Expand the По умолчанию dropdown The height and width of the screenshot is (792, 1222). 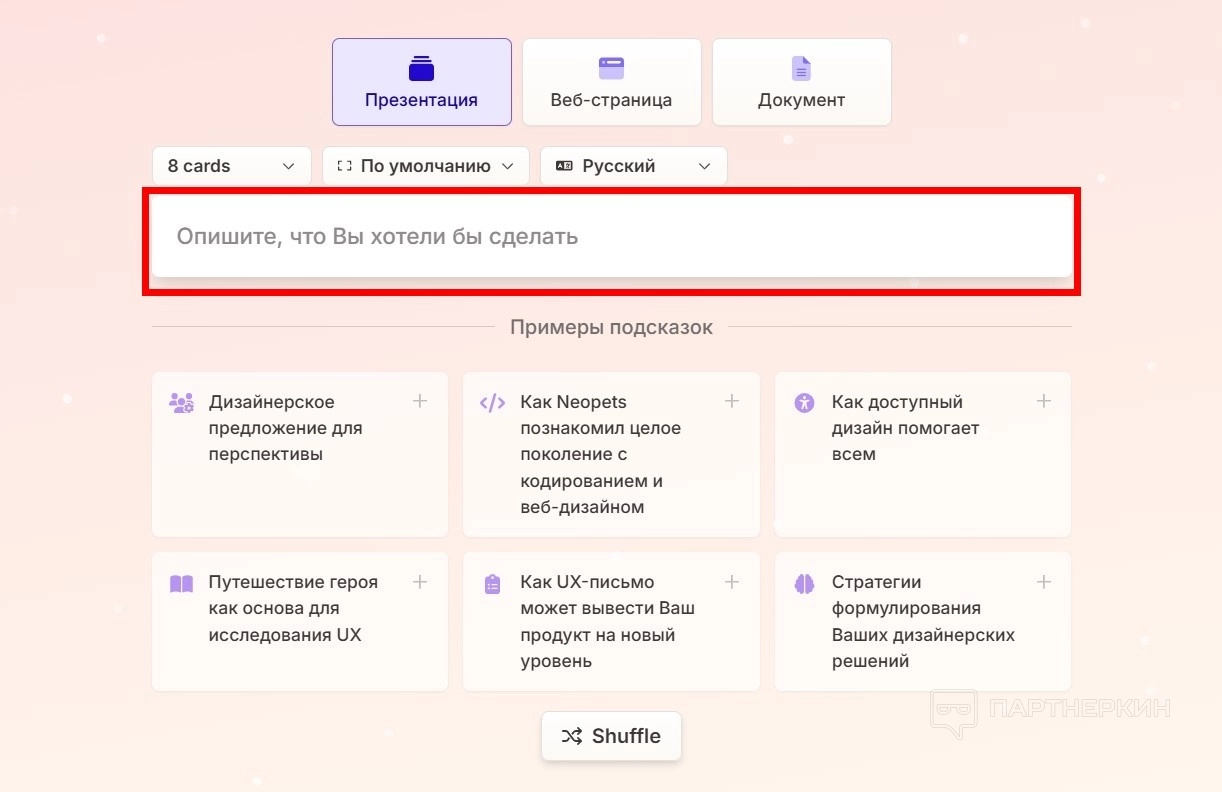(x=425, y=166)
